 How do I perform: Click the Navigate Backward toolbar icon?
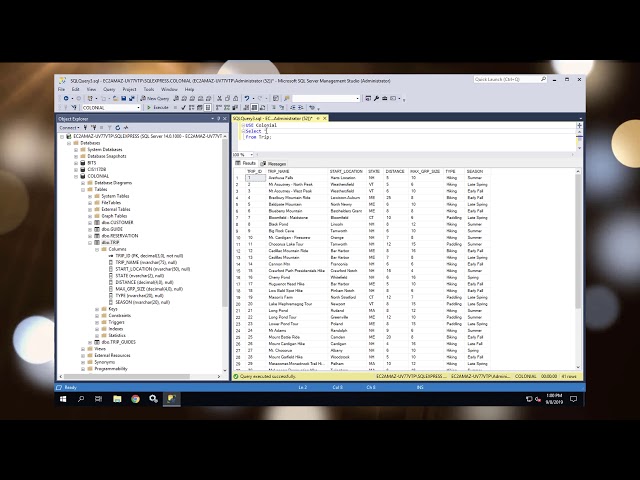(x=66, y=98)
